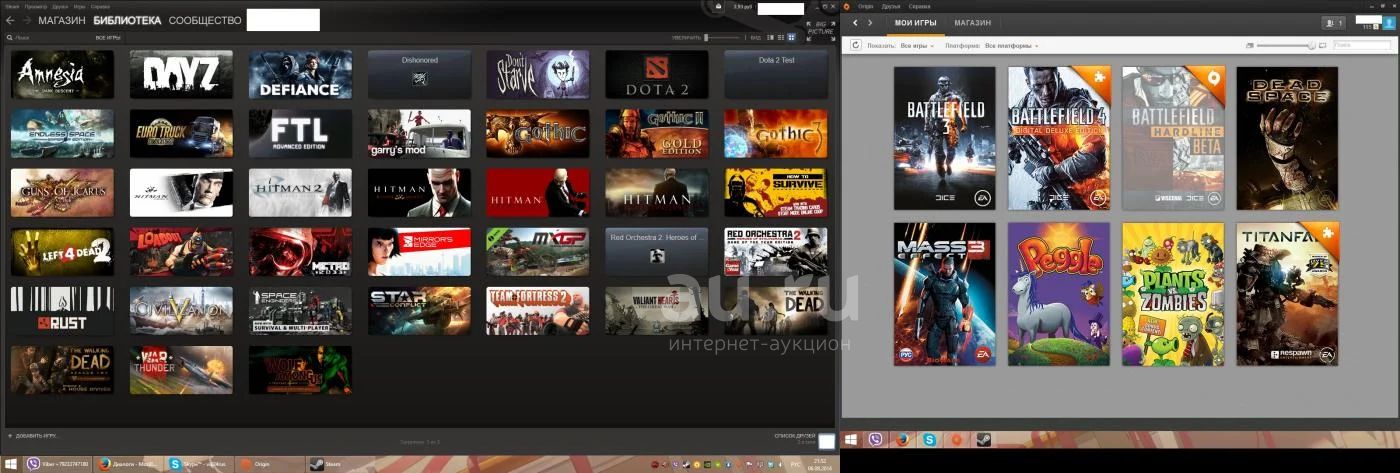Image resolution: width=1400 pixels, height=473 pixels.
Task: Adjust the Origin cover size slider
Action: [x=1285, y=46]
